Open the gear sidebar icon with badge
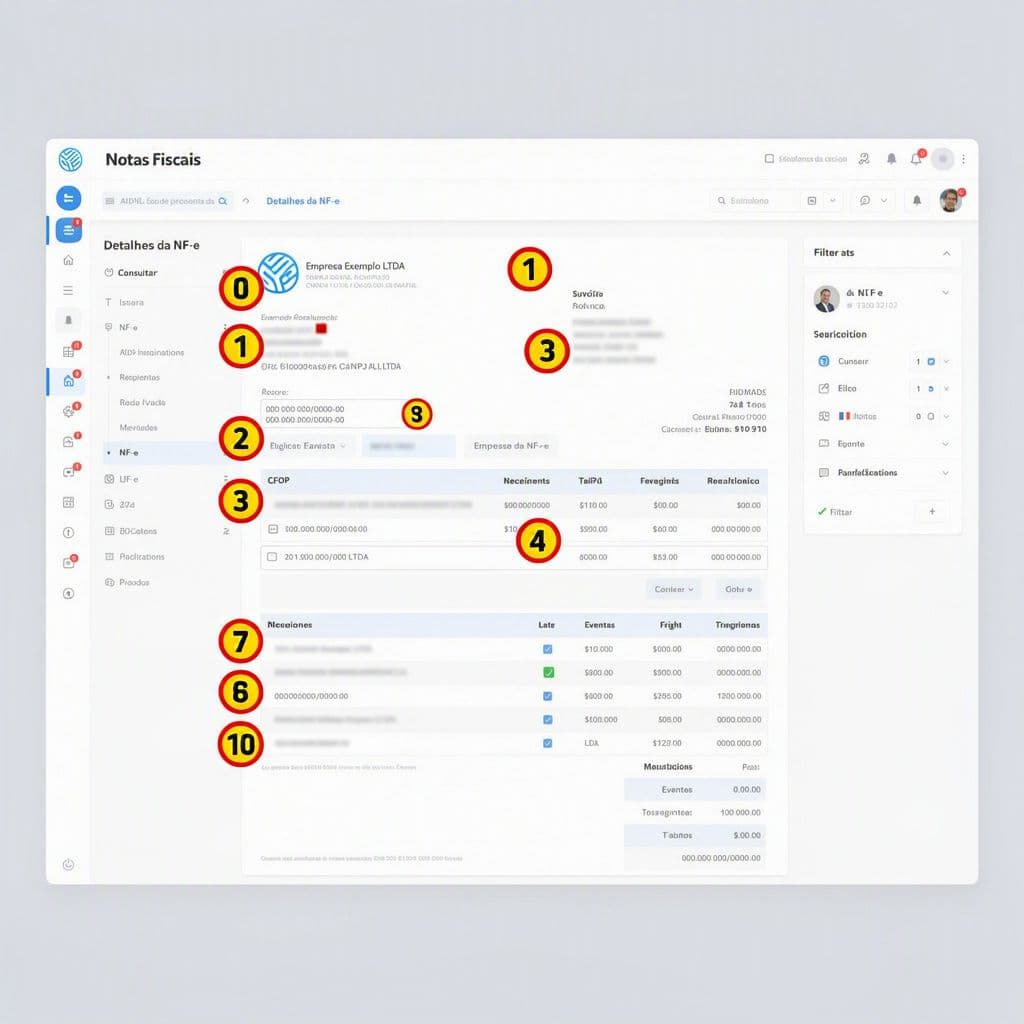 pyautogui.click(x=69, y=411)
